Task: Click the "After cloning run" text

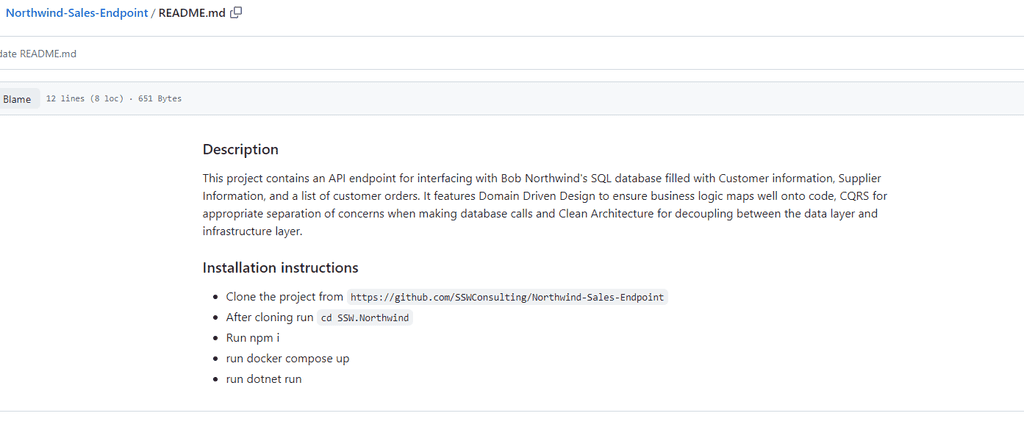Action: [269, 317]
